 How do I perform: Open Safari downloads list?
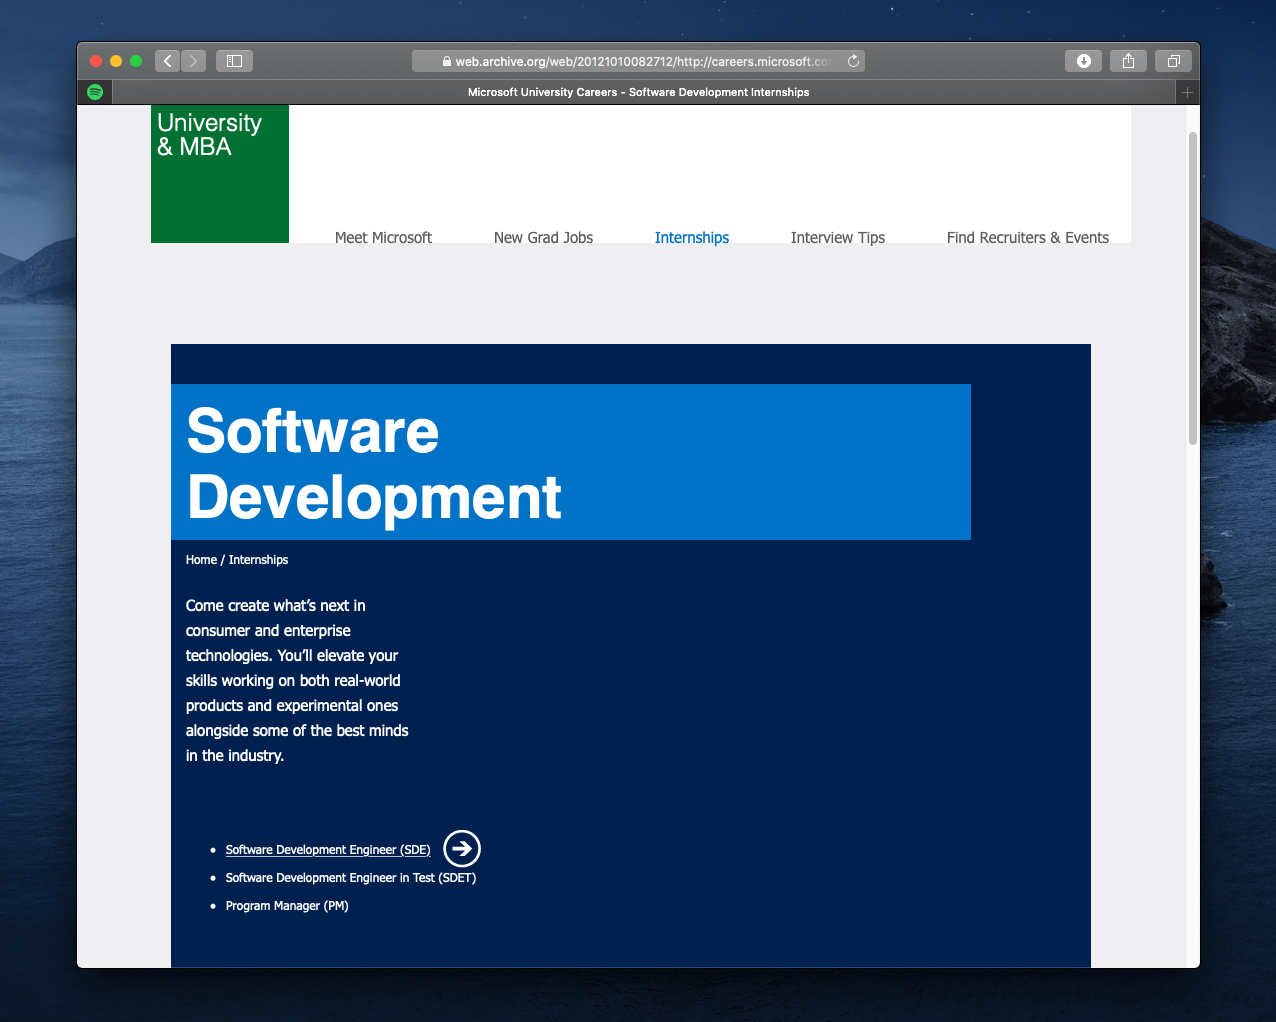click(1084, 61)
